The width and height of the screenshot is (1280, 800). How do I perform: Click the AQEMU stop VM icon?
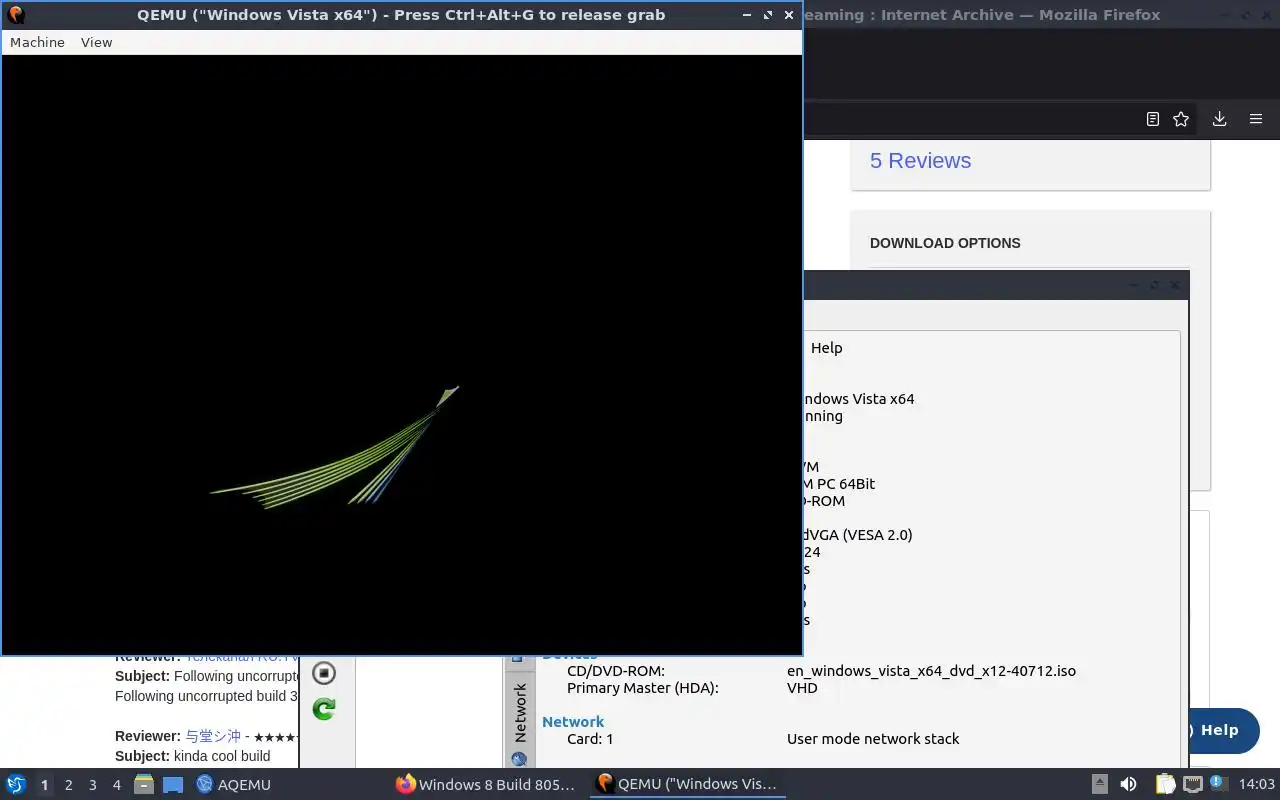(x=324, y=673)
